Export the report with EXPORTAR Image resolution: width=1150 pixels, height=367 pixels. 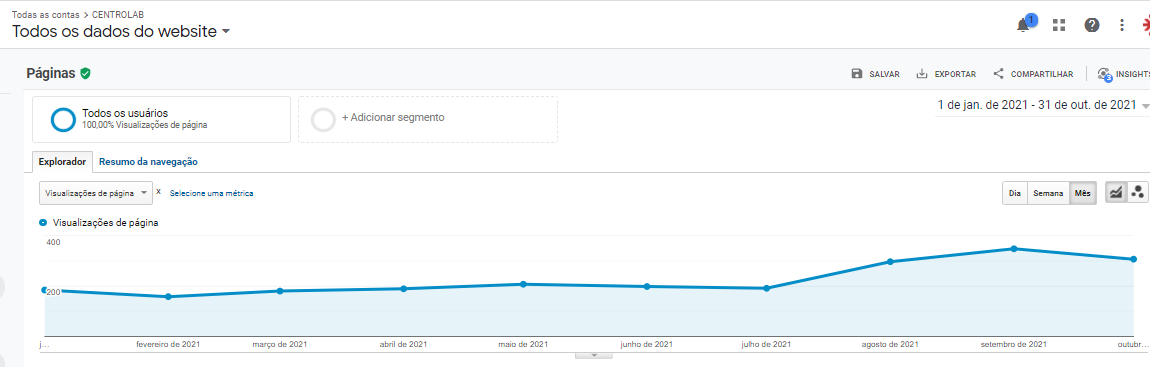(946, 74)
